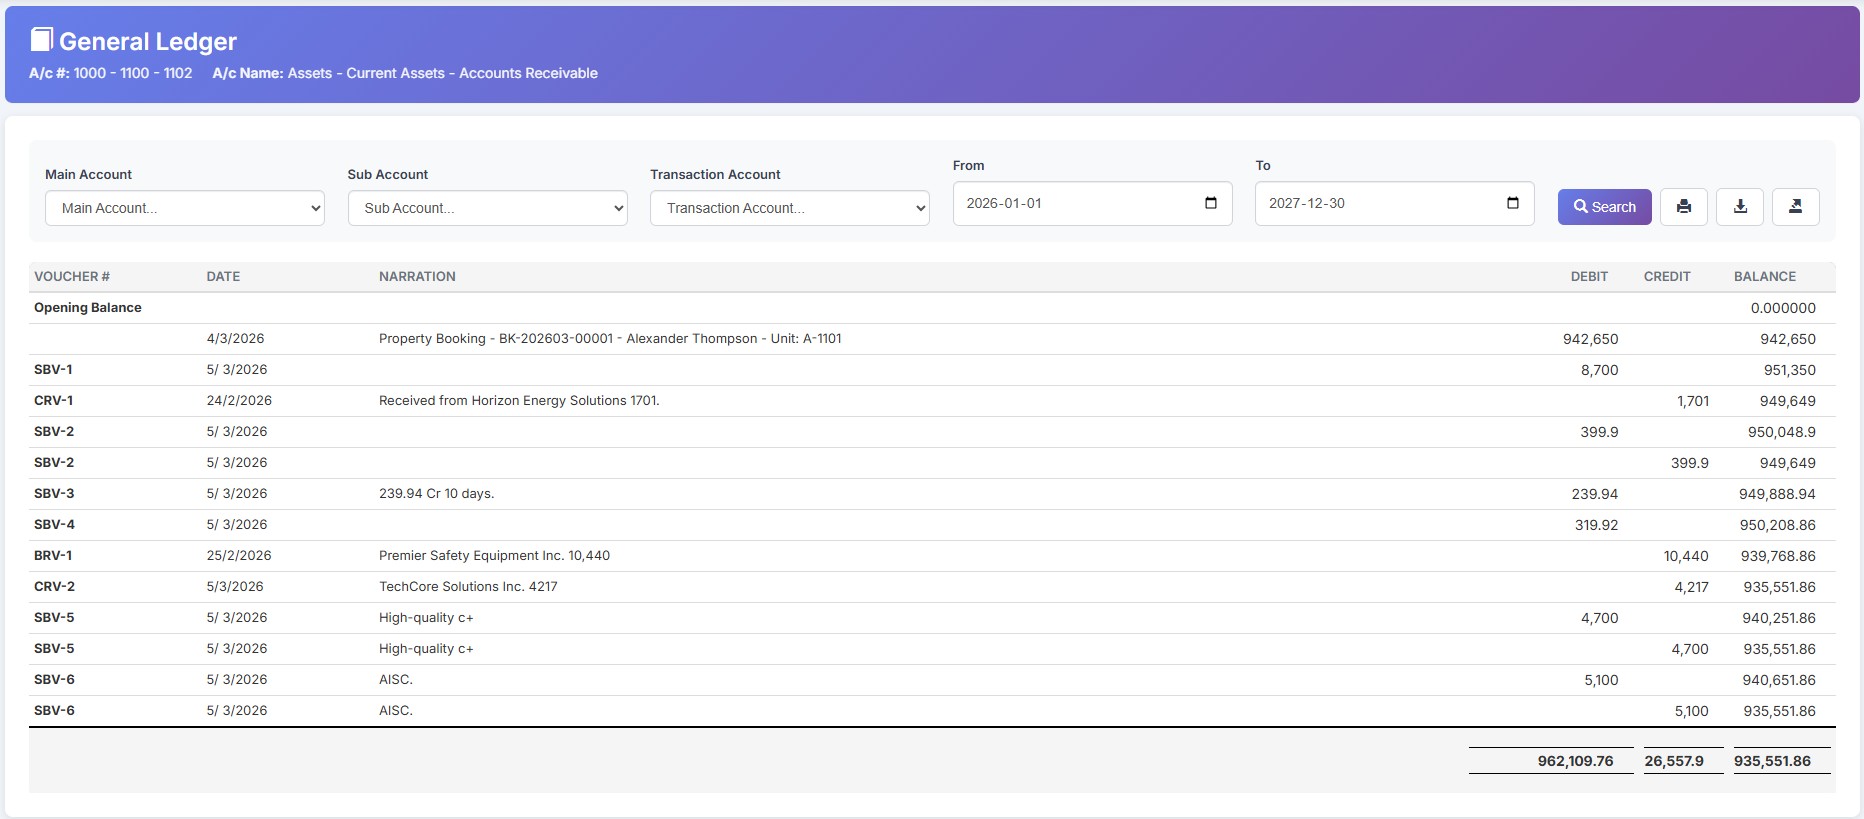Click the NARRATION column header

tap(417, 277)
